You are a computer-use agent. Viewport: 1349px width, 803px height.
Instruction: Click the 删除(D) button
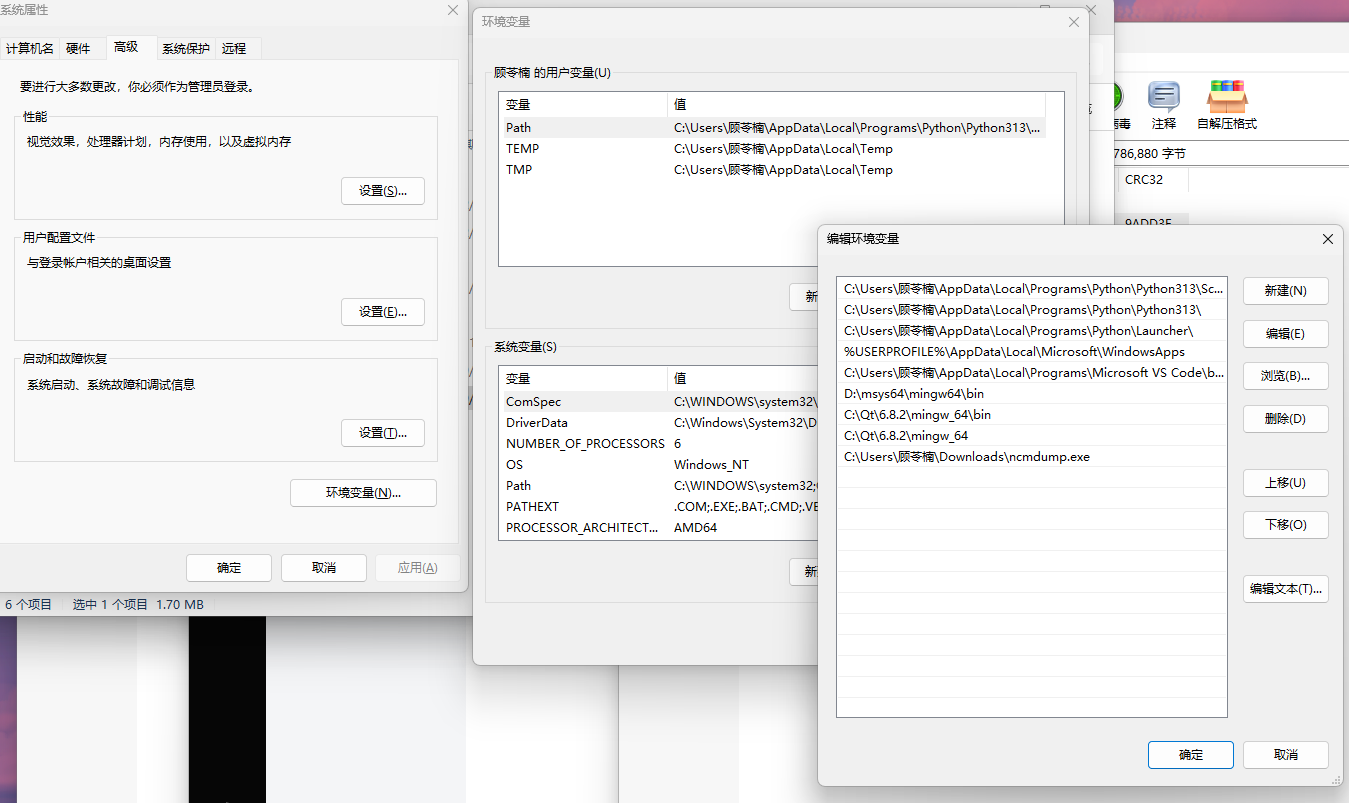(1285, 419)
